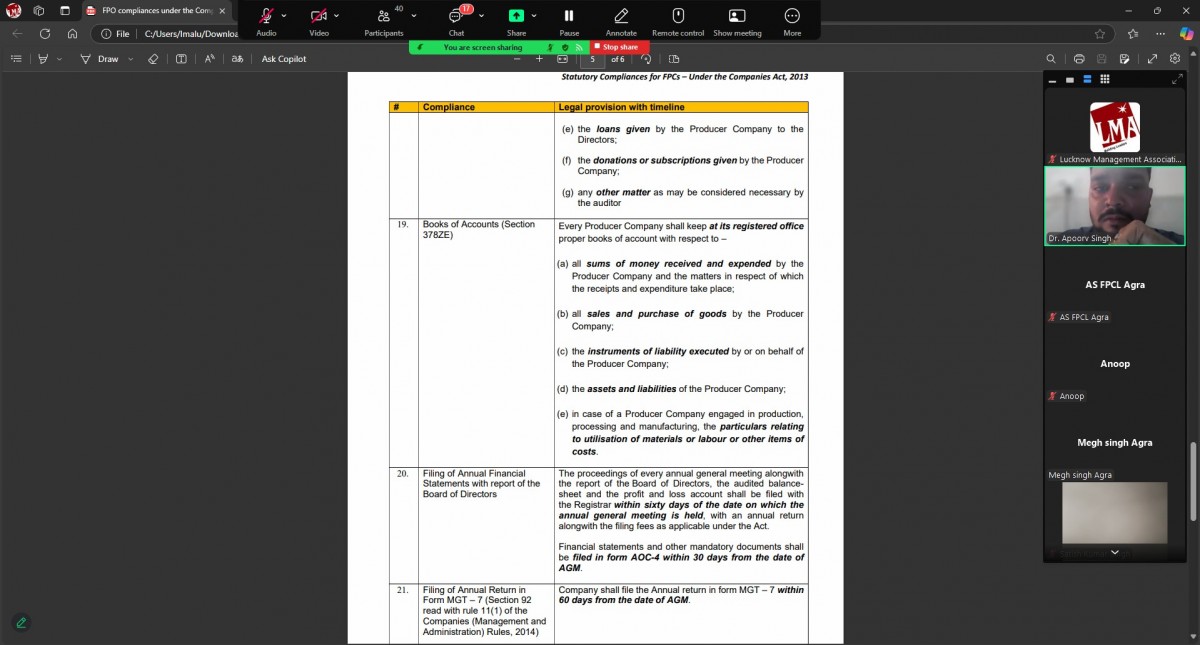Click Ask Copilot in PDF toolbar
The image size is (1200, 645).
coord(284,59)
